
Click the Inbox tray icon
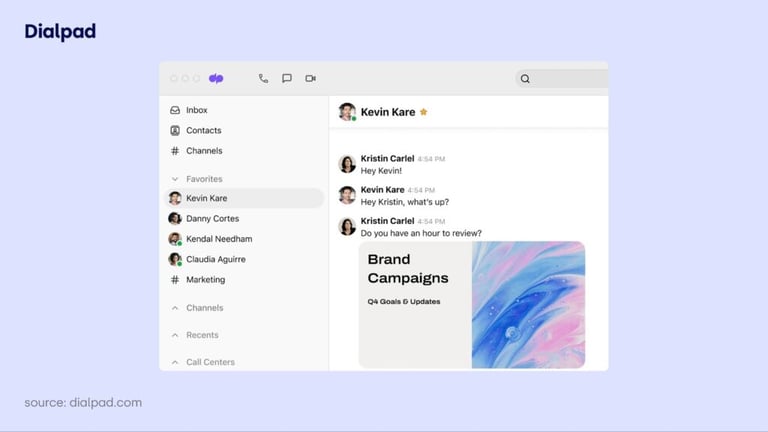(x=175, y=110)
